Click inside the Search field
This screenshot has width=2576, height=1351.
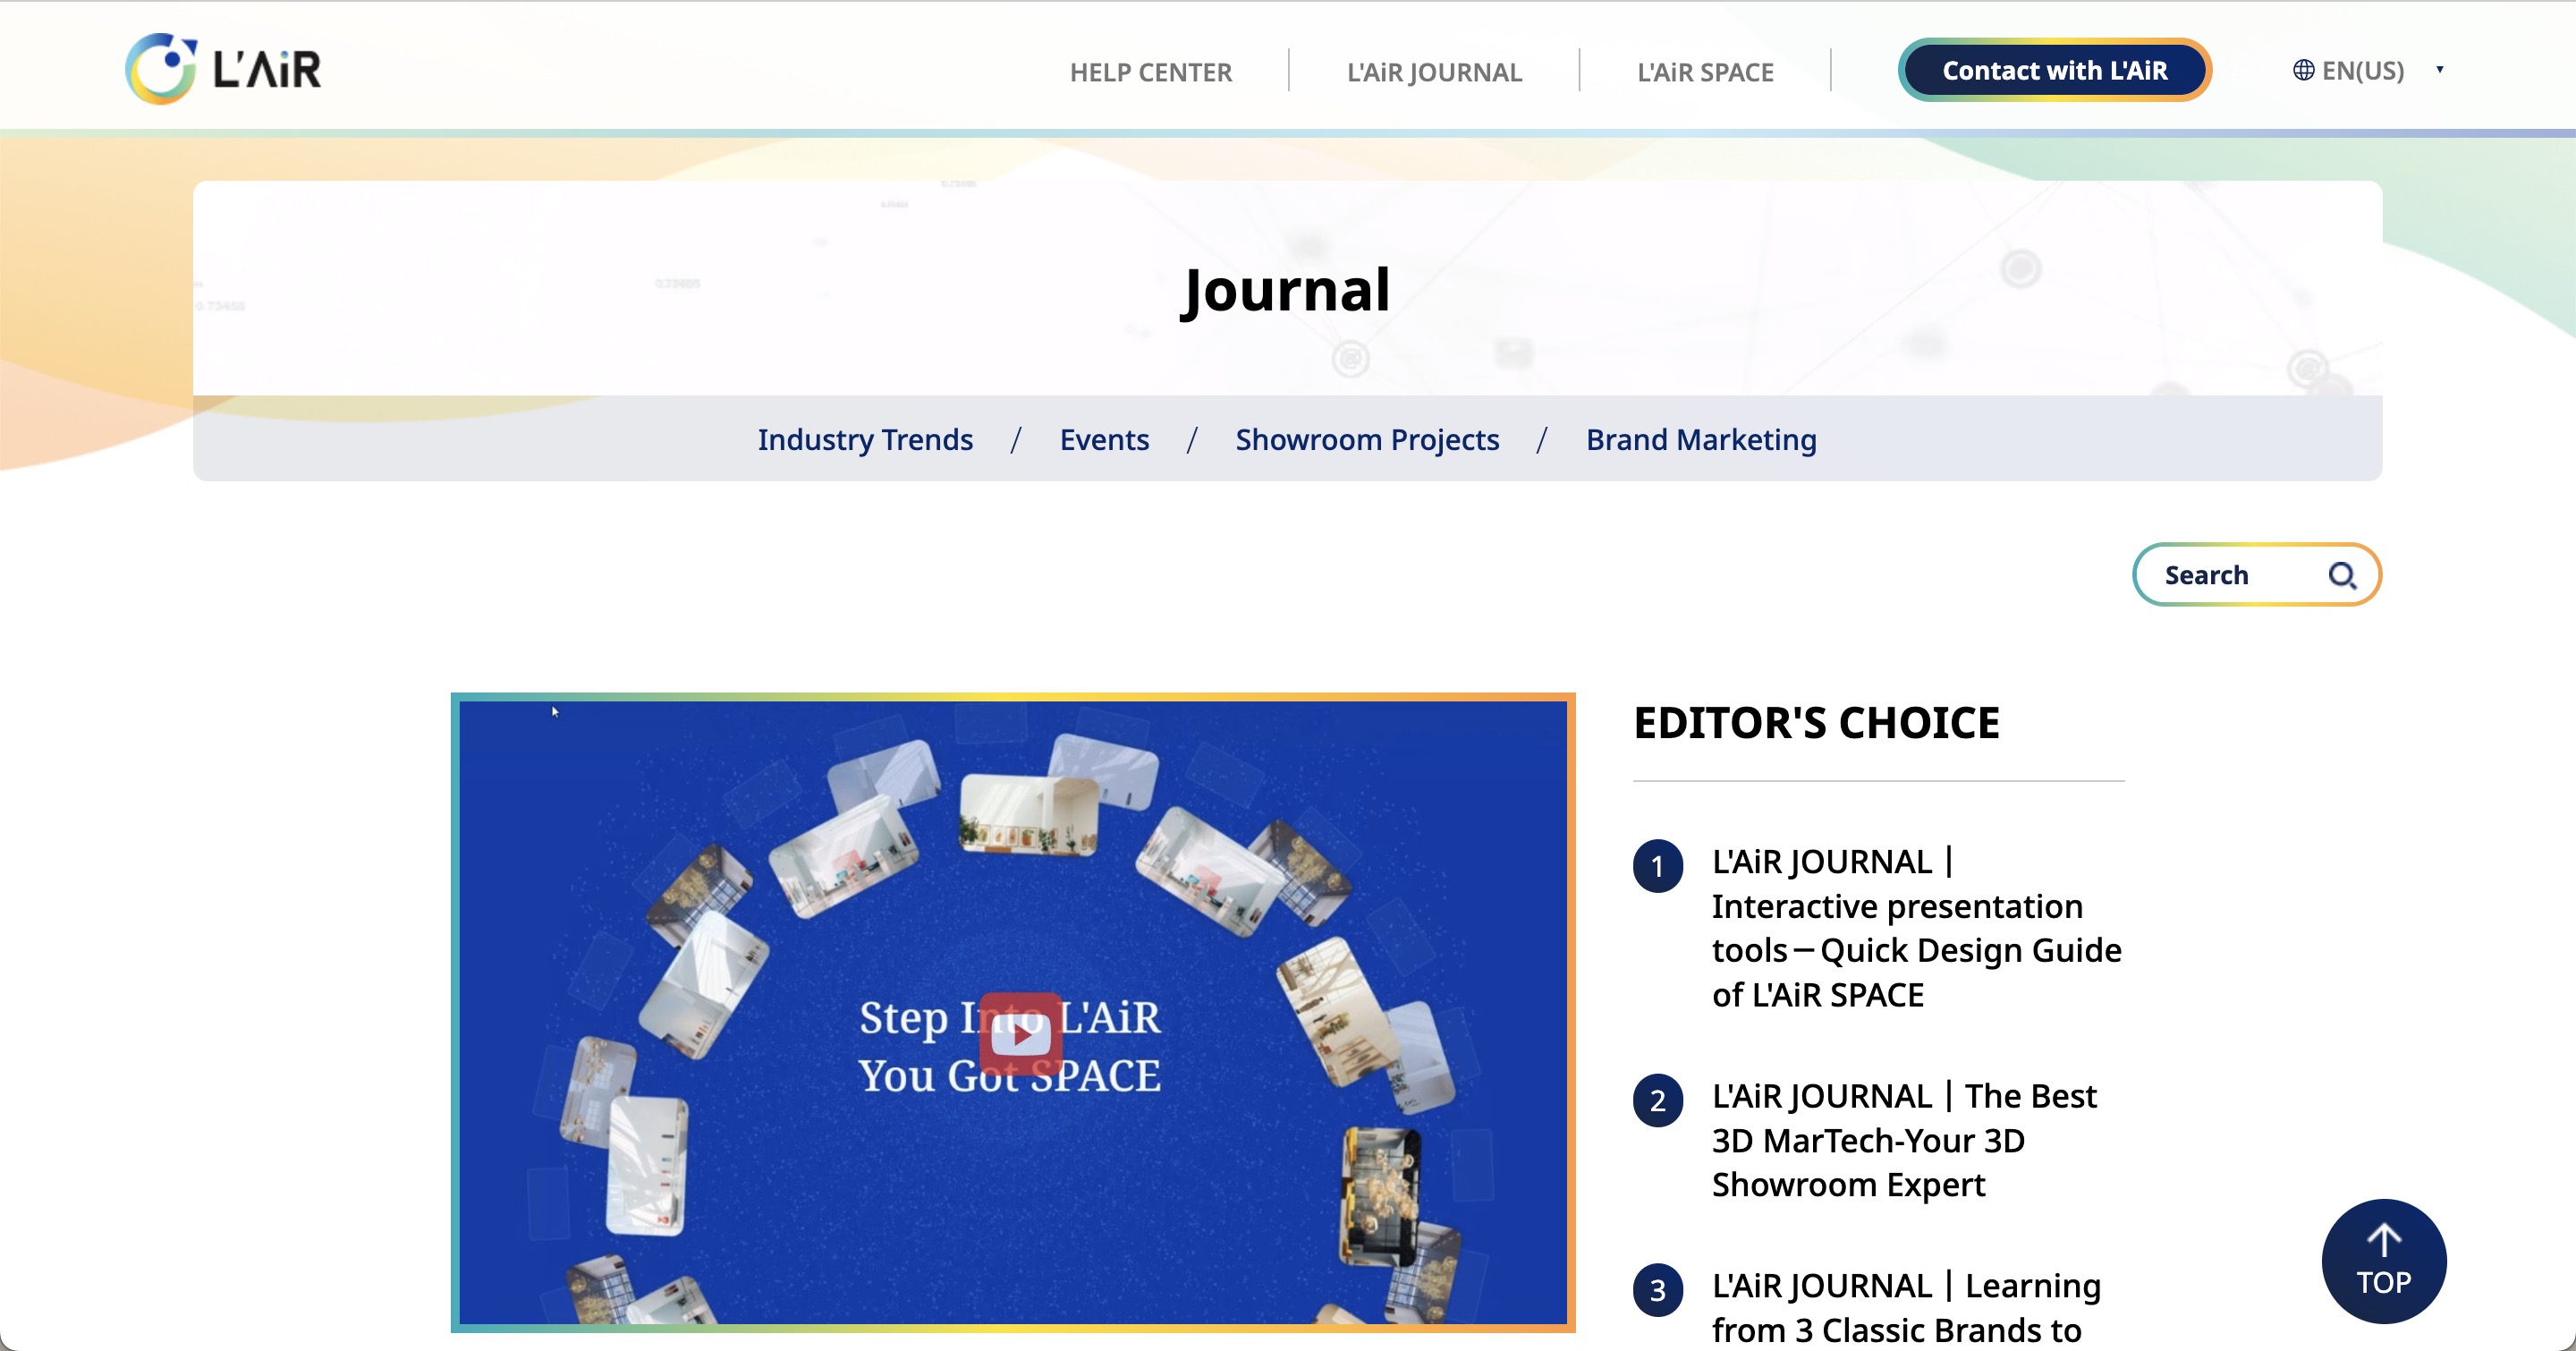pyautogui.click(x=2230, y=575)
